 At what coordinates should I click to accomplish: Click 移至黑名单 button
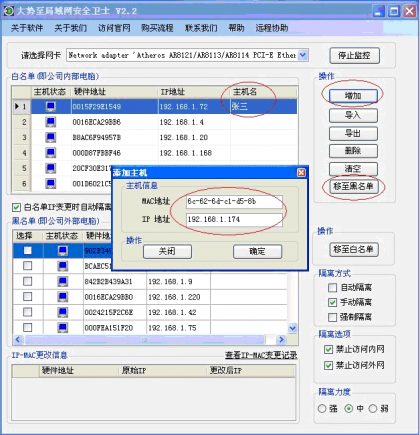click(354, 186)
